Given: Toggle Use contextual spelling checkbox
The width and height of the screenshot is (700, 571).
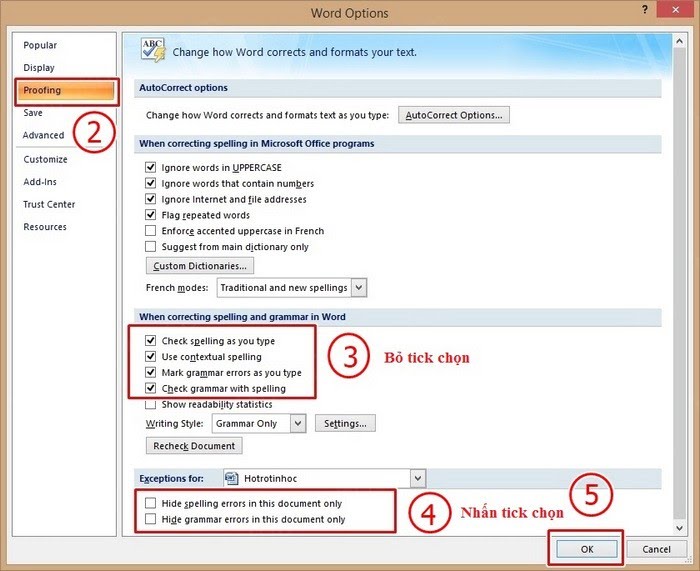Looking at the screenshot, I should click(x=151, y=357).
